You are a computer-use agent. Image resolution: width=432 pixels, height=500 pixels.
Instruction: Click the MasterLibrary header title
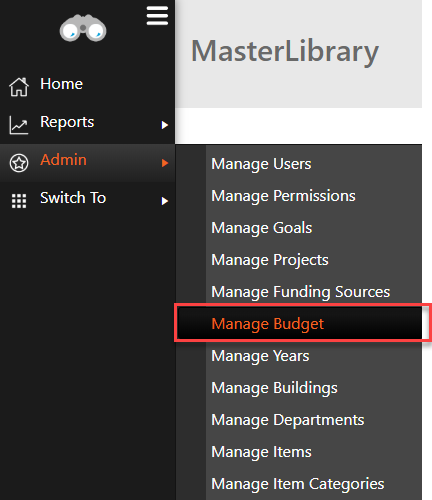click(x=285, y=52)
